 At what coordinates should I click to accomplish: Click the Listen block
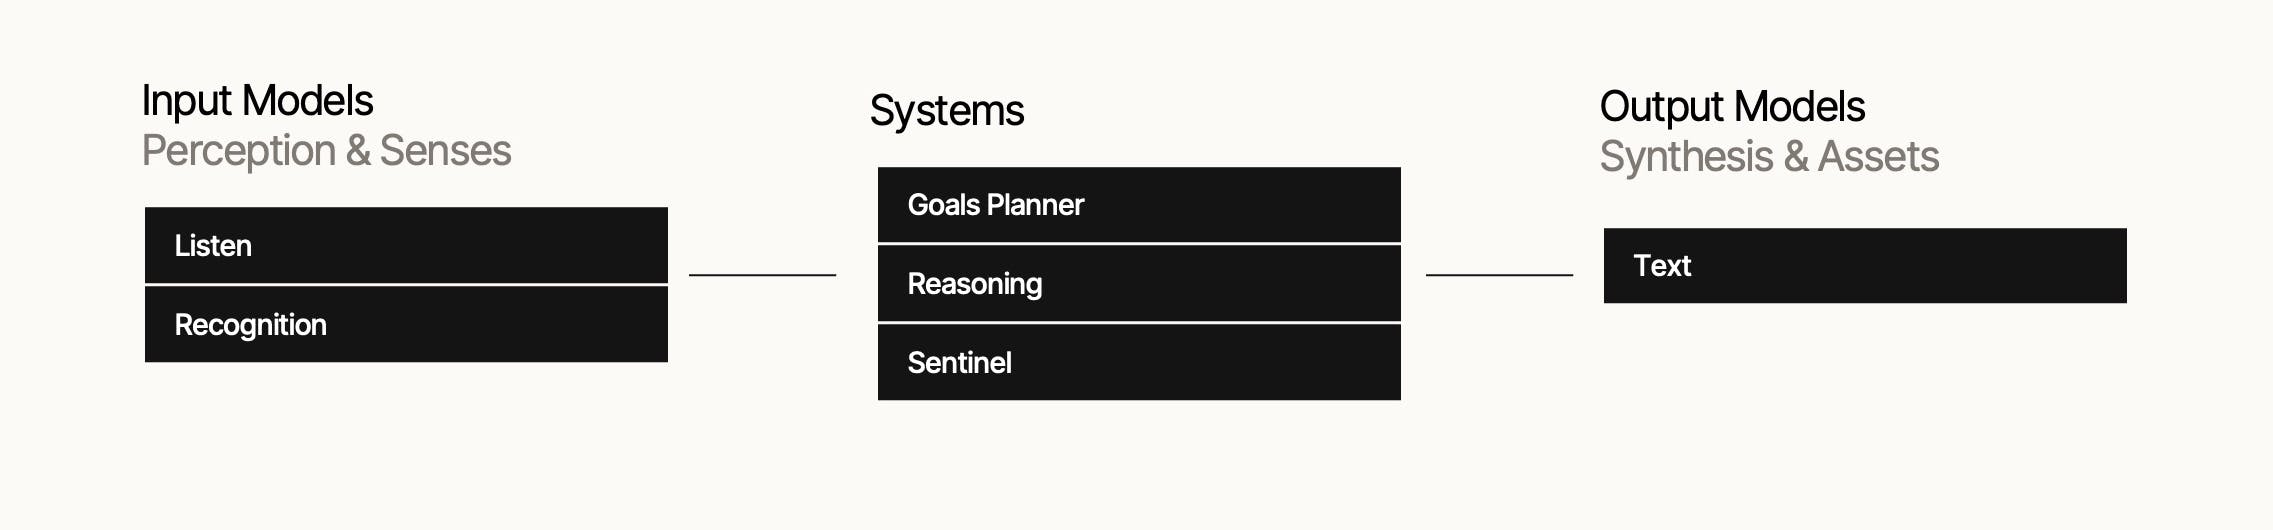click(406, 245)
